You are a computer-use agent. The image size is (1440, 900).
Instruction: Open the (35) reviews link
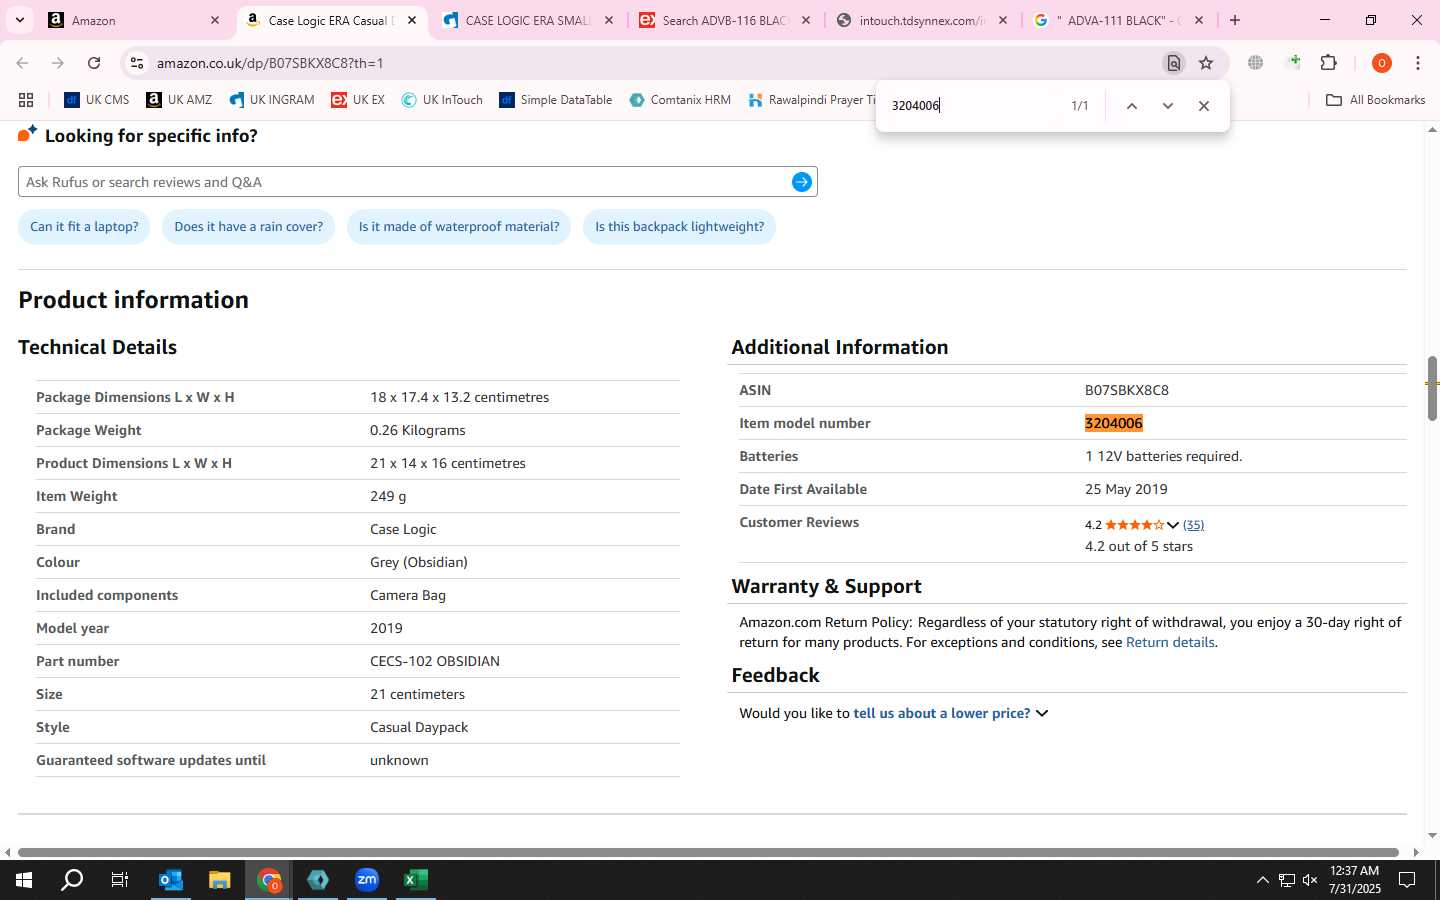1193,525
